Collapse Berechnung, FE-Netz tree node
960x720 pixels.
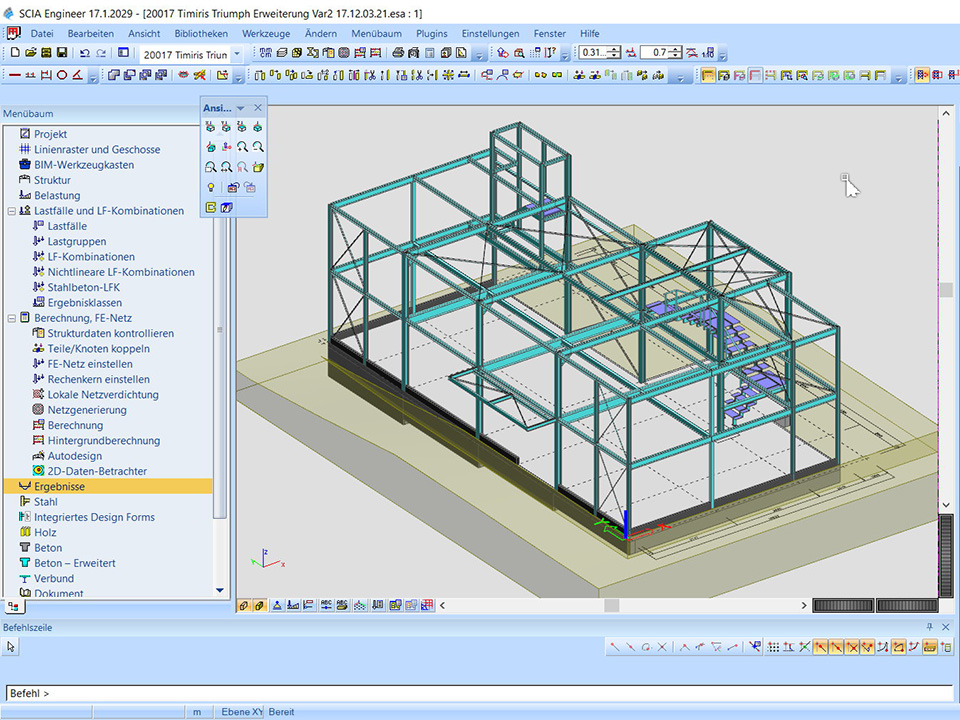point(11,318)
